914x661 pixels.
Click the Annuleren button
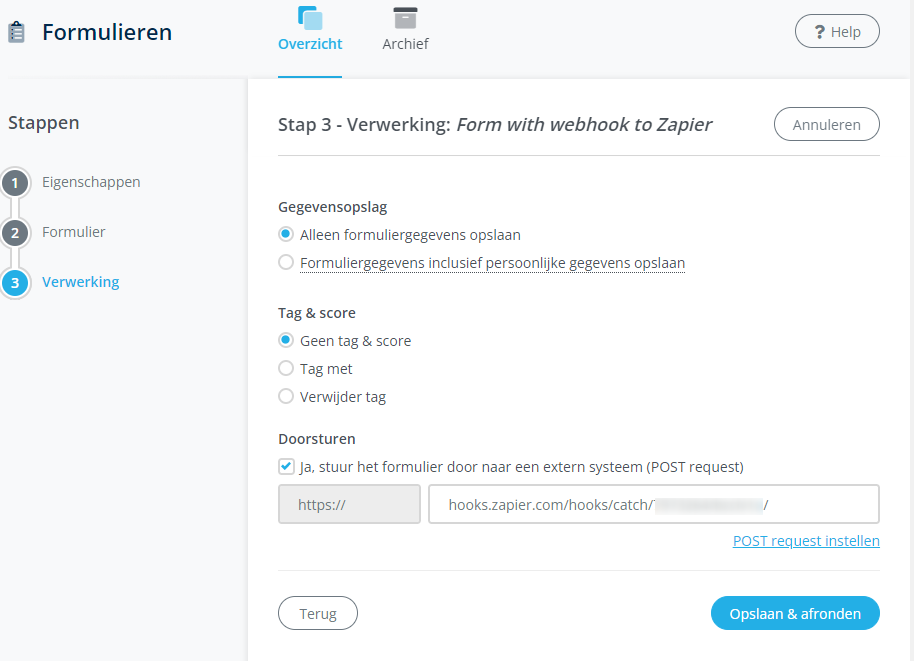[826, 125]
